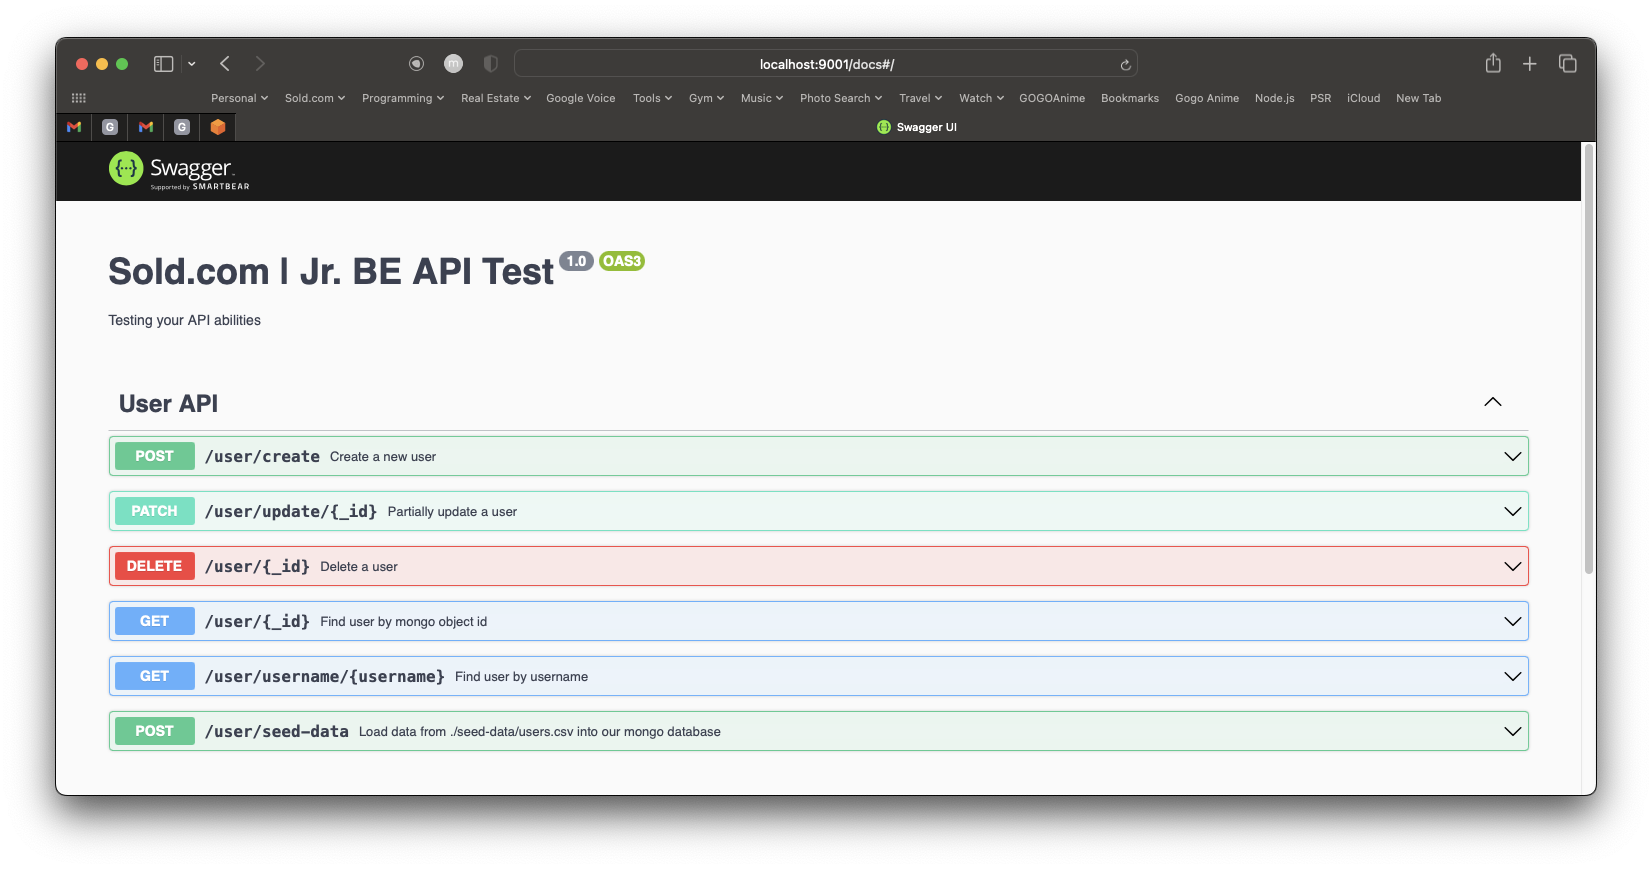Viewport: 1652px width, 869px height.
Task: Click the /user/create path text
Action: (262, 456)
